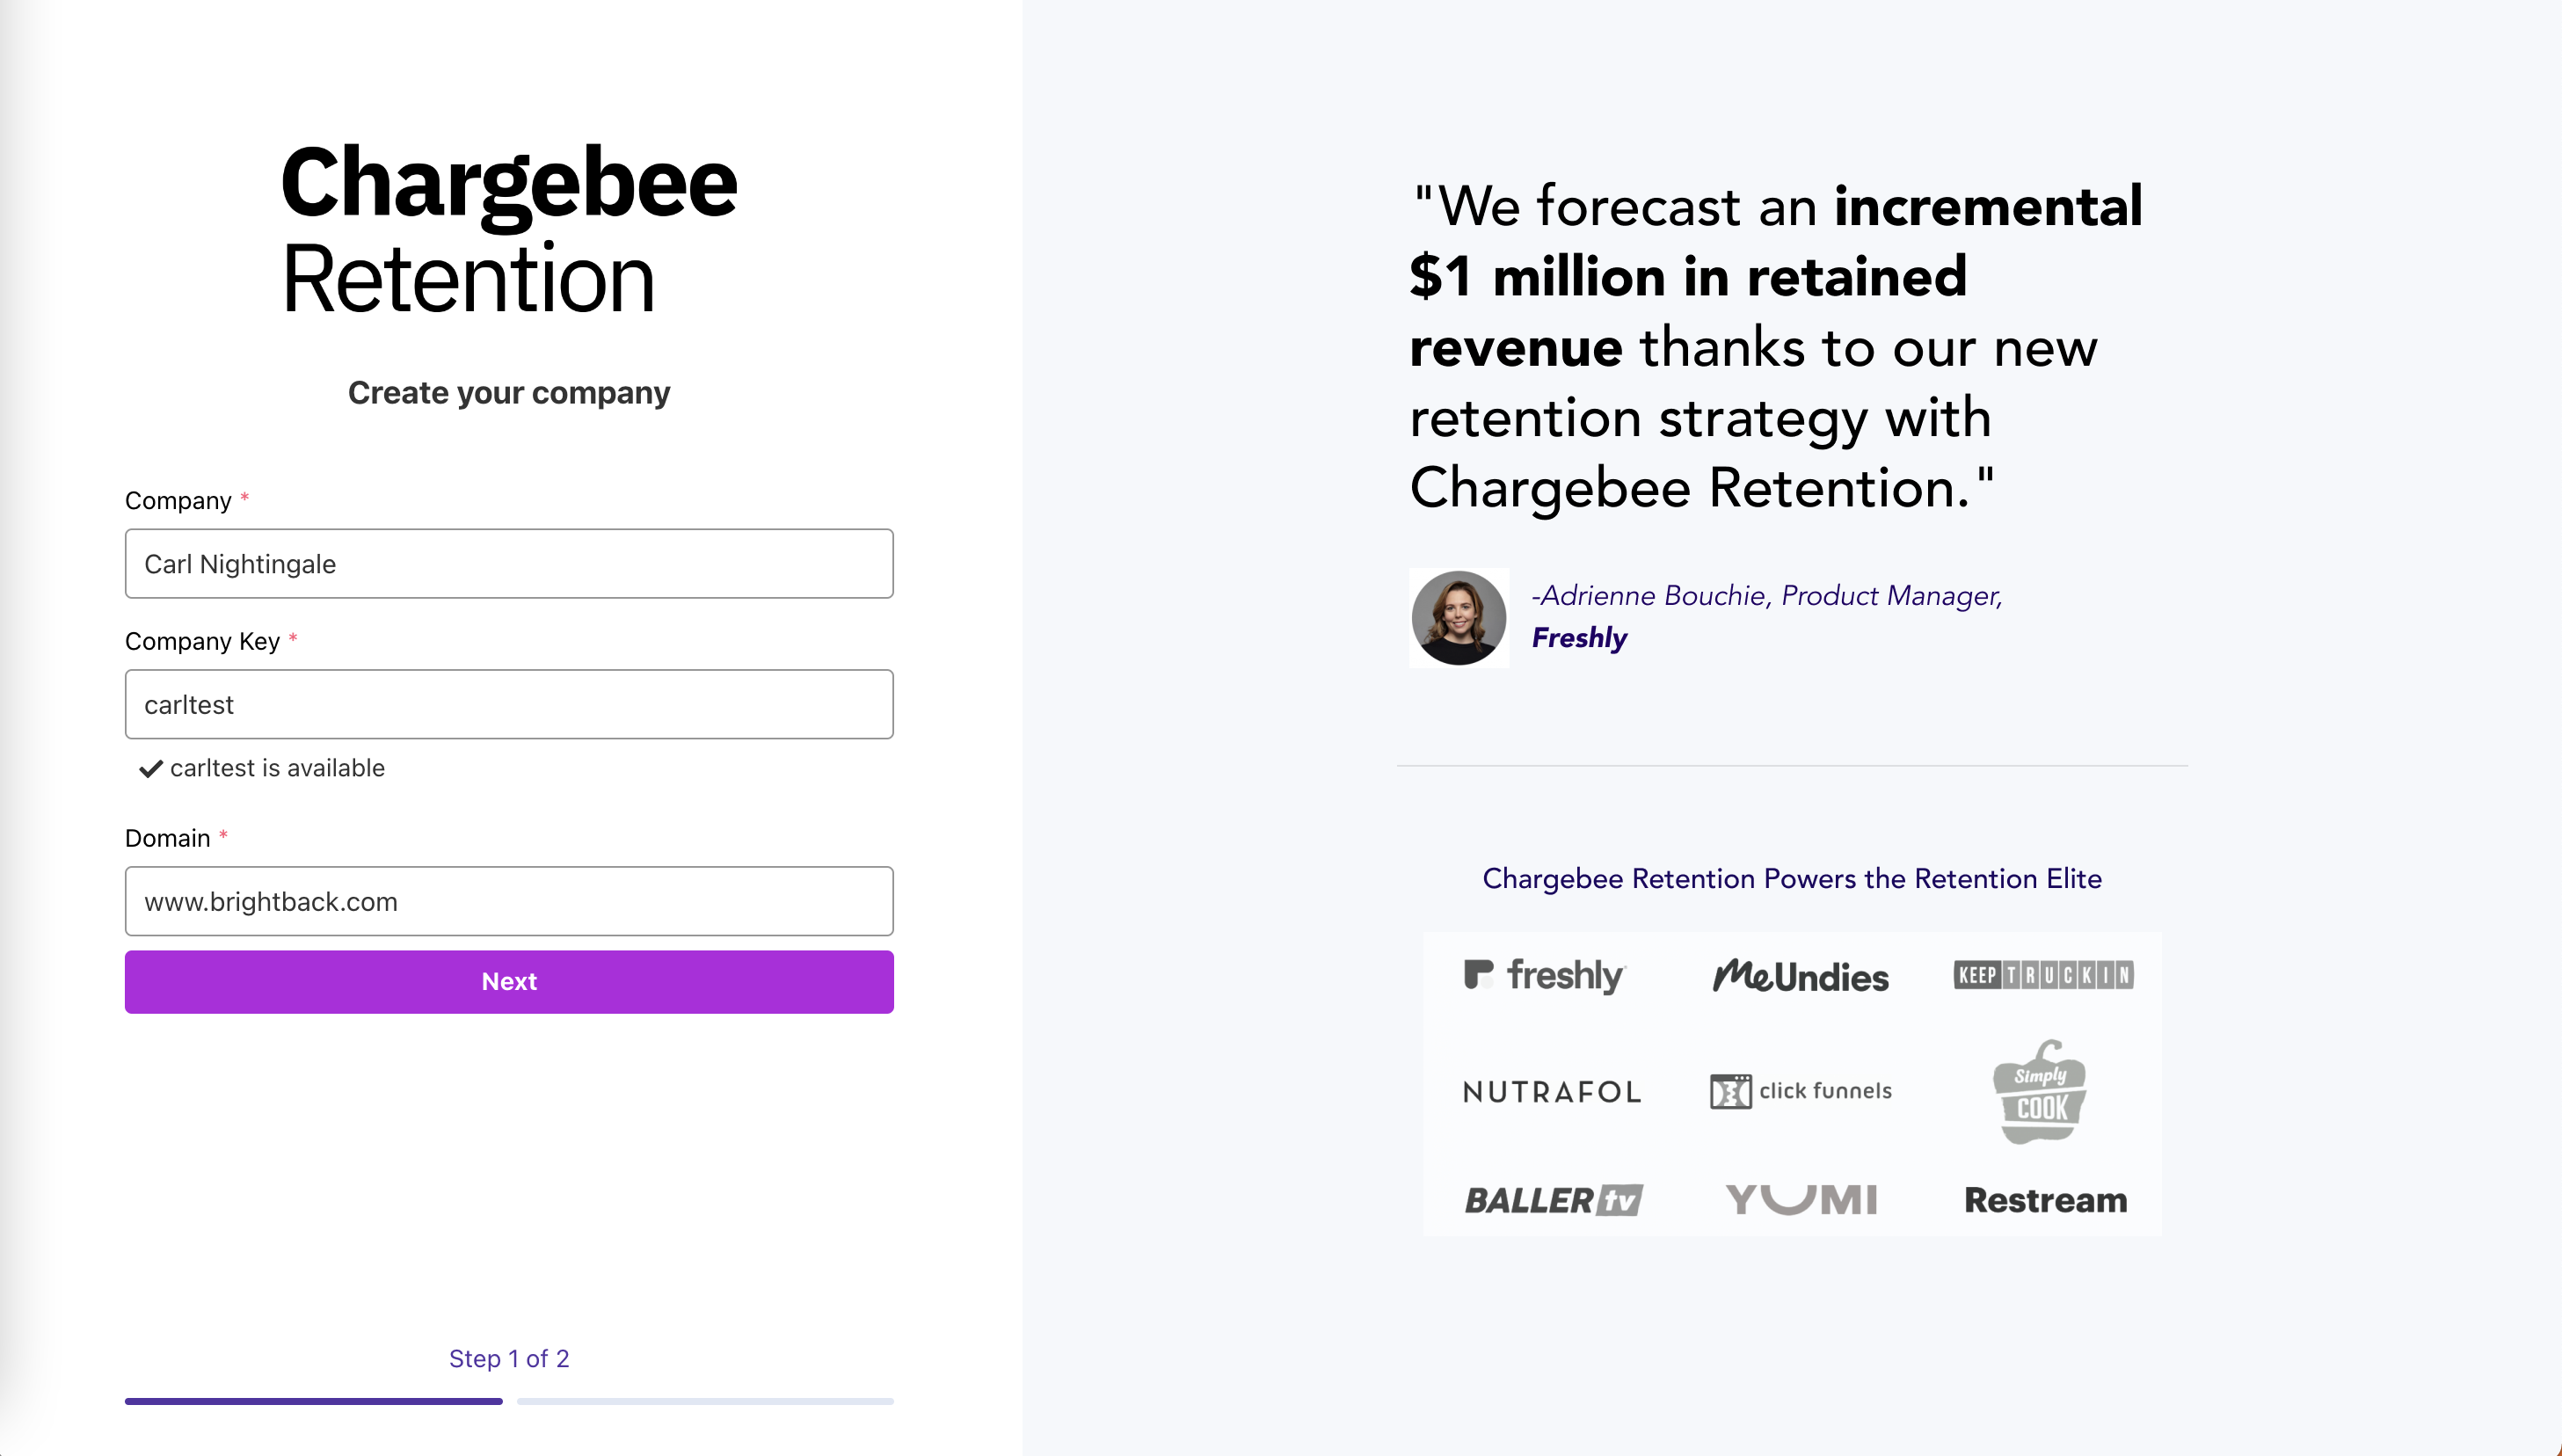Click the Nutrafol logo

coord(1551,1091)
